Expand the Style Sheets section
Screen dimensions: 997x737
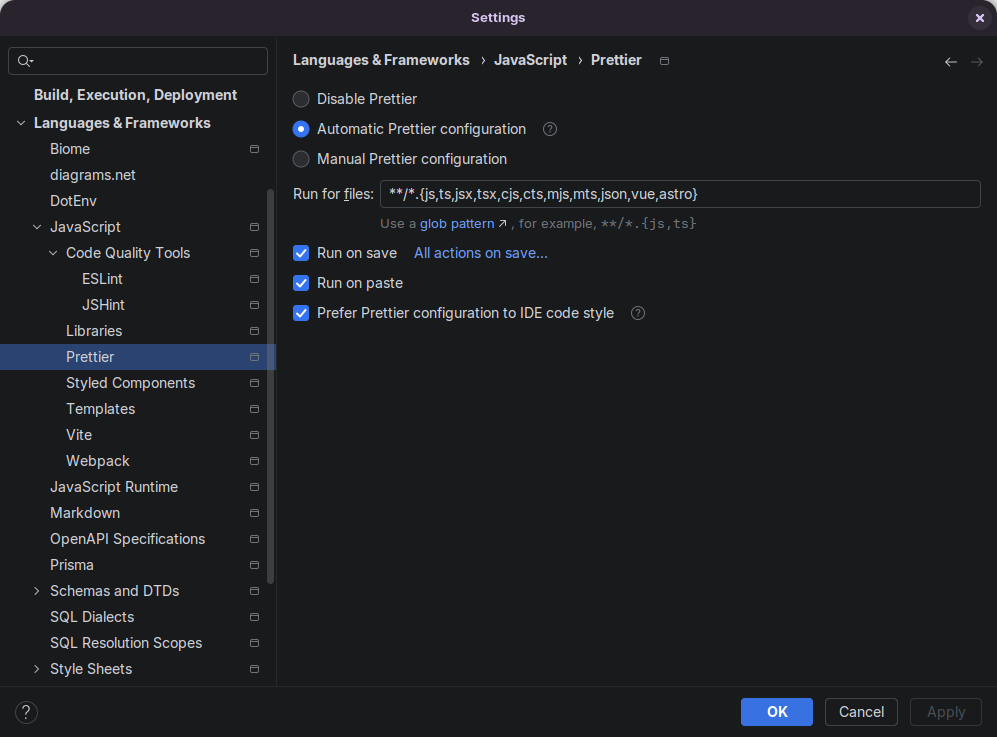tap(37, 669)
